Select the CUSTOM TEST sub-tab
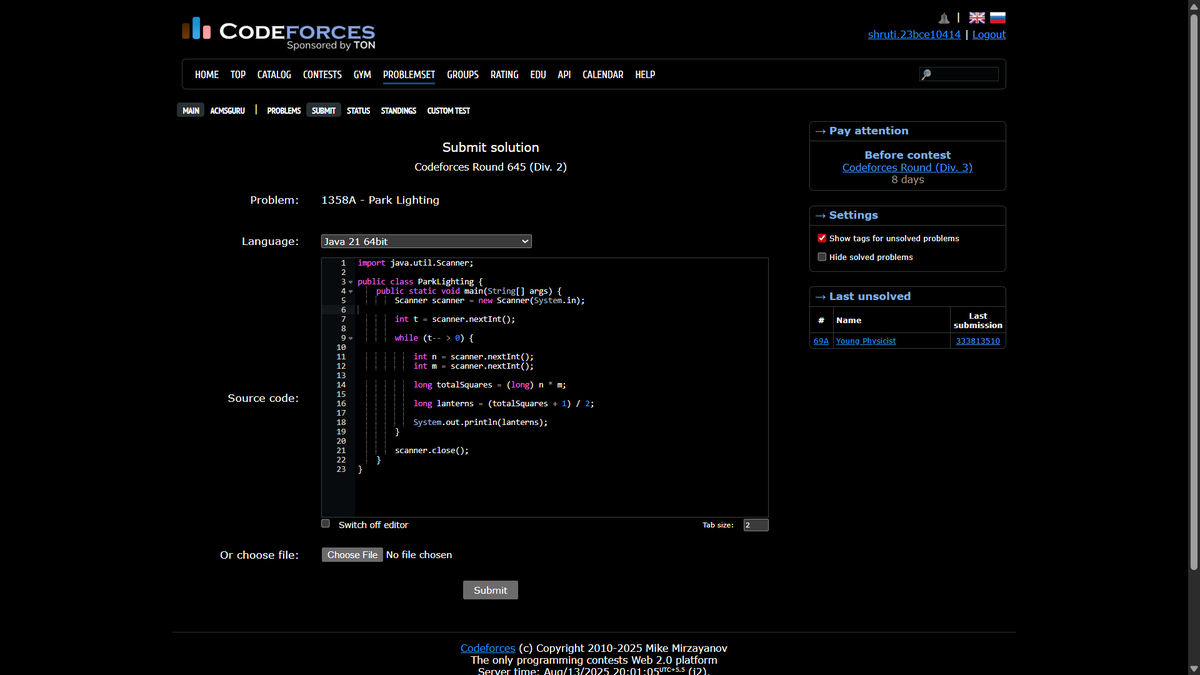This screenshot has height=675, width=1200. [x=448, y=110]
